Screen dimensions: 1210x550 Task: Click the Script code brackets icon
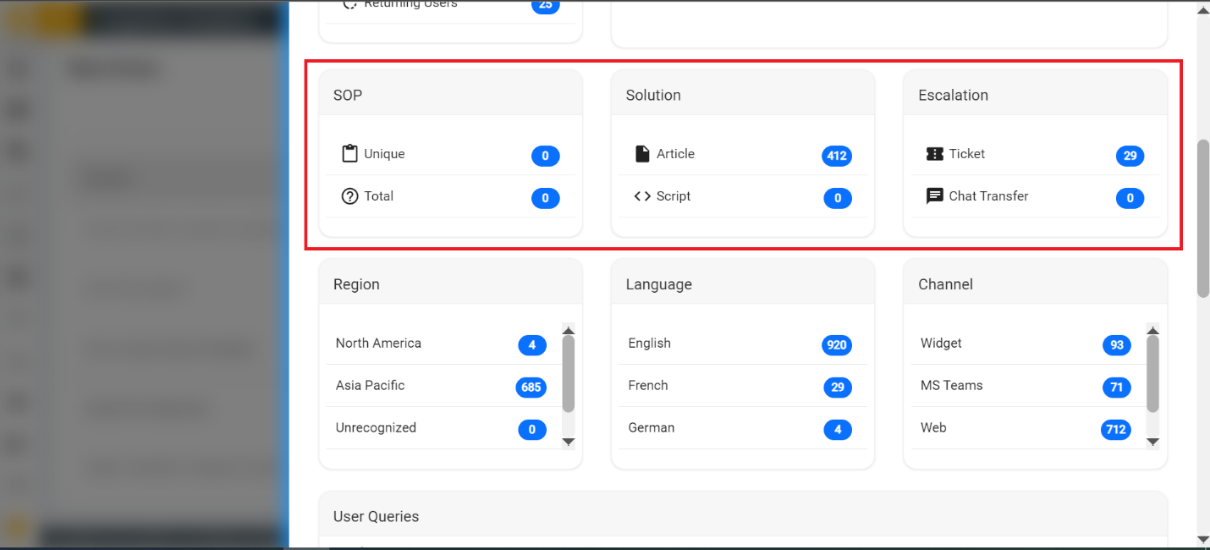tap(642, 196)
